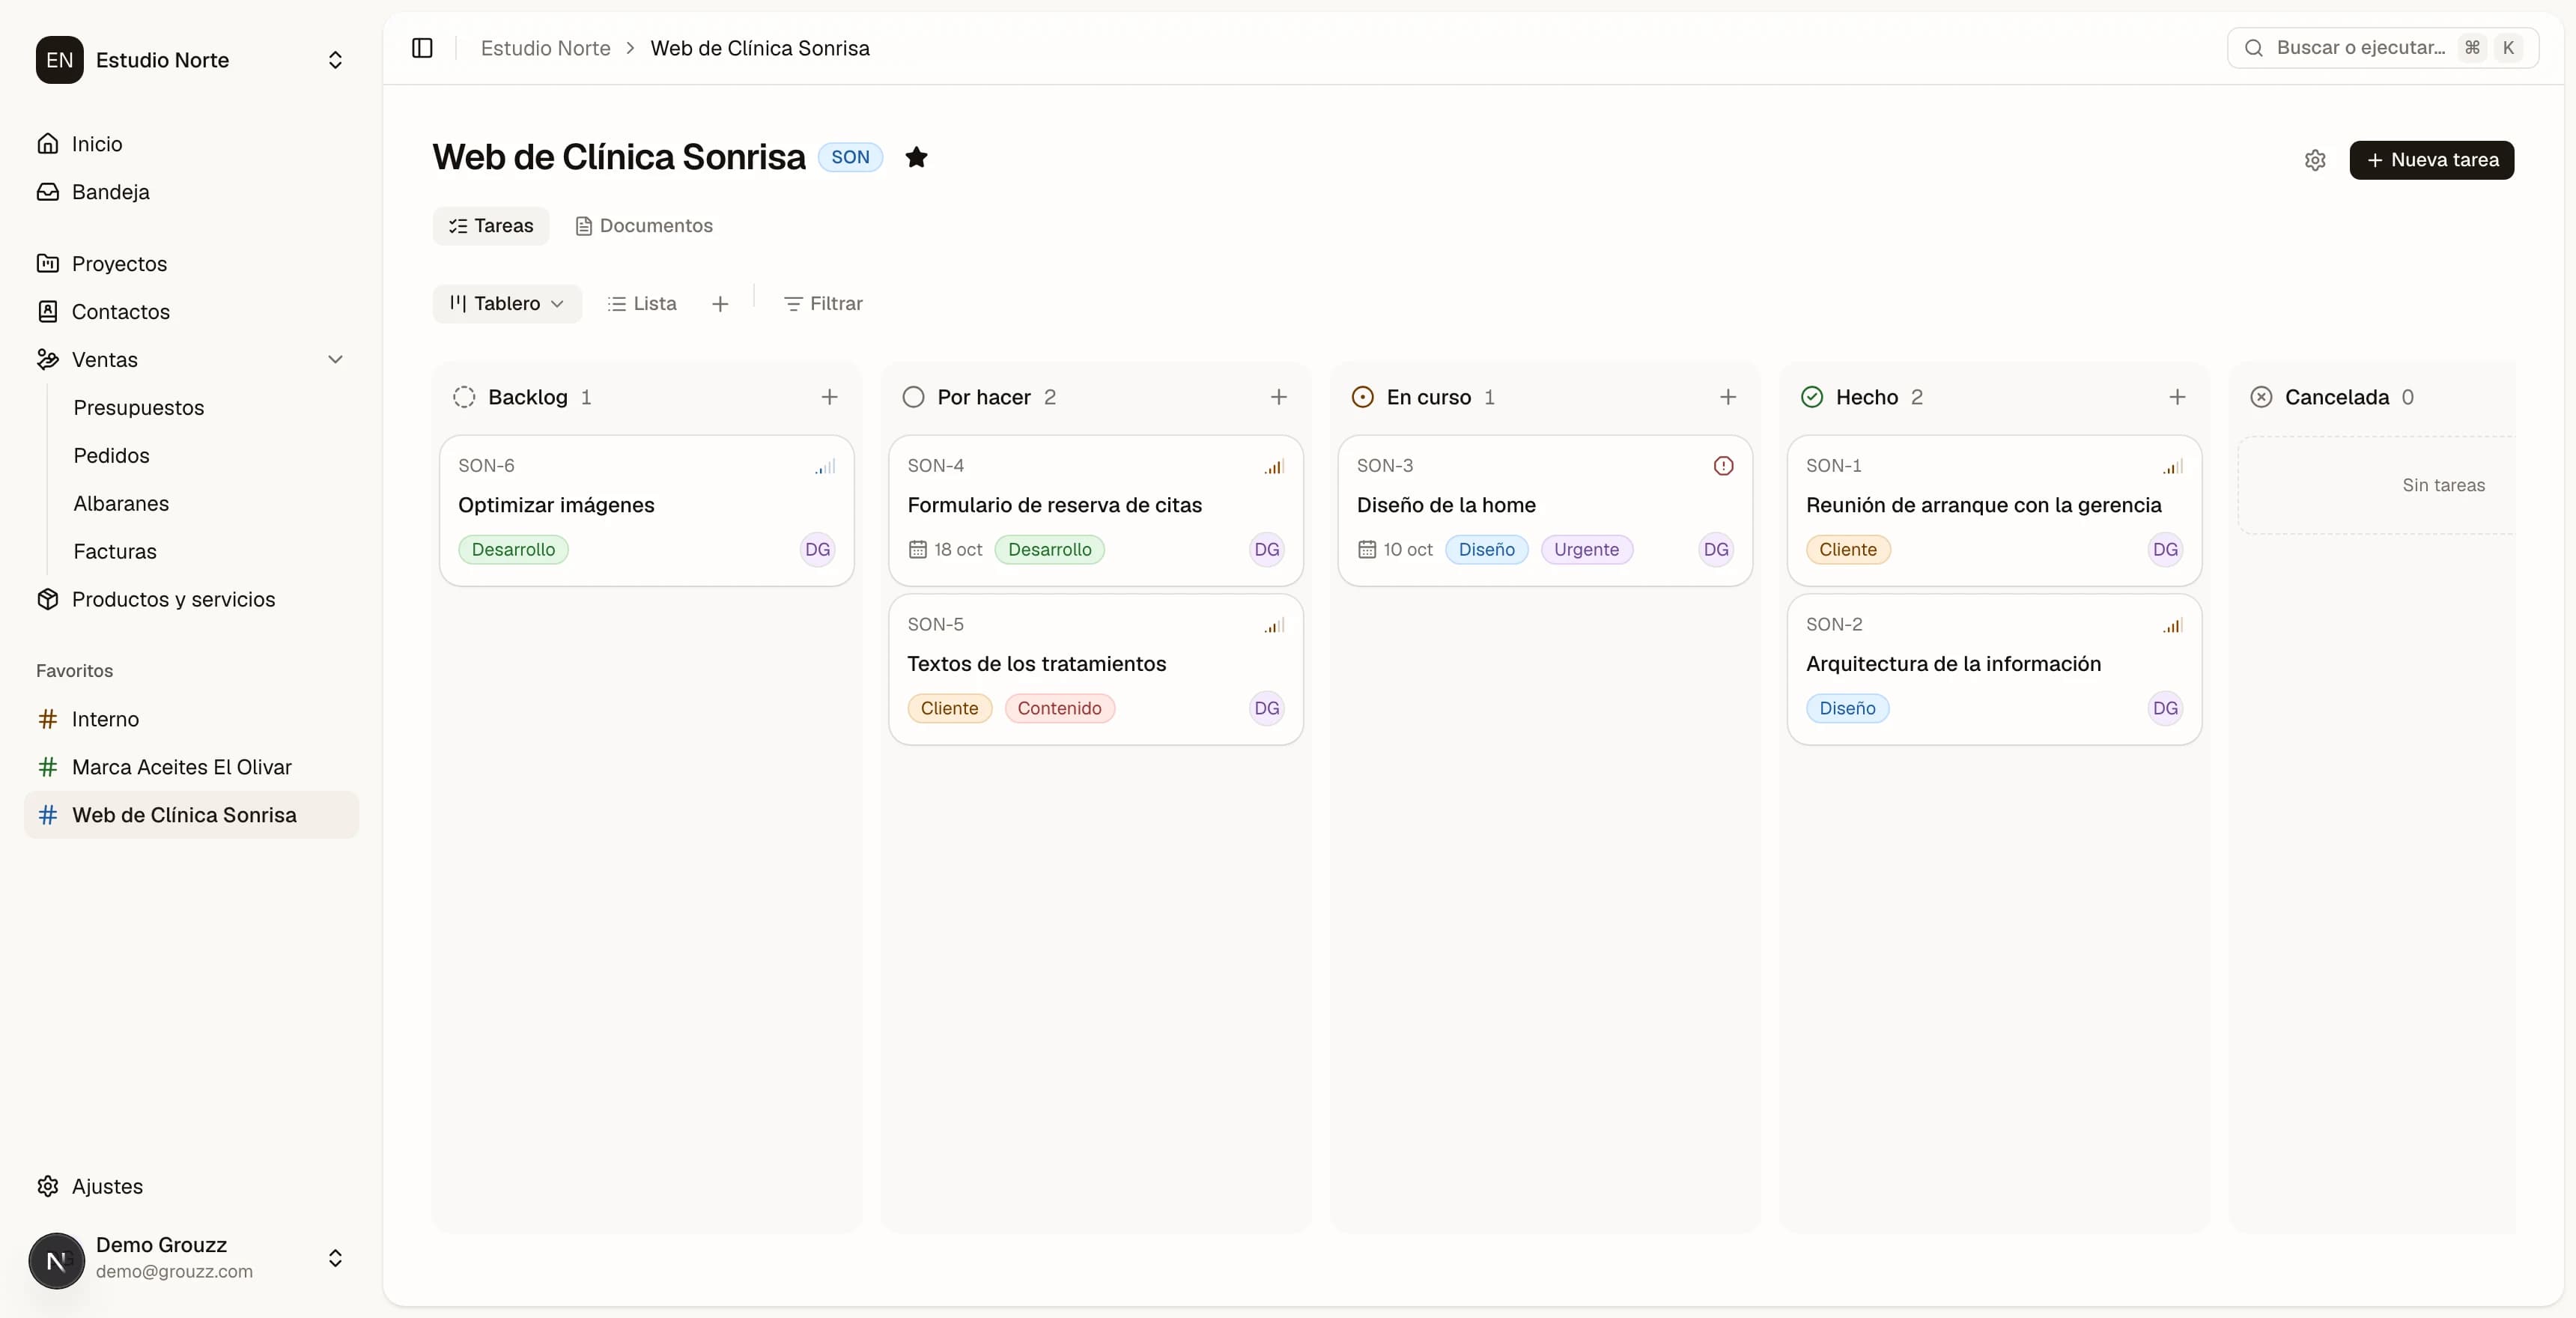Open the Textos de los tratamientos card

(x=1095, y=669)
